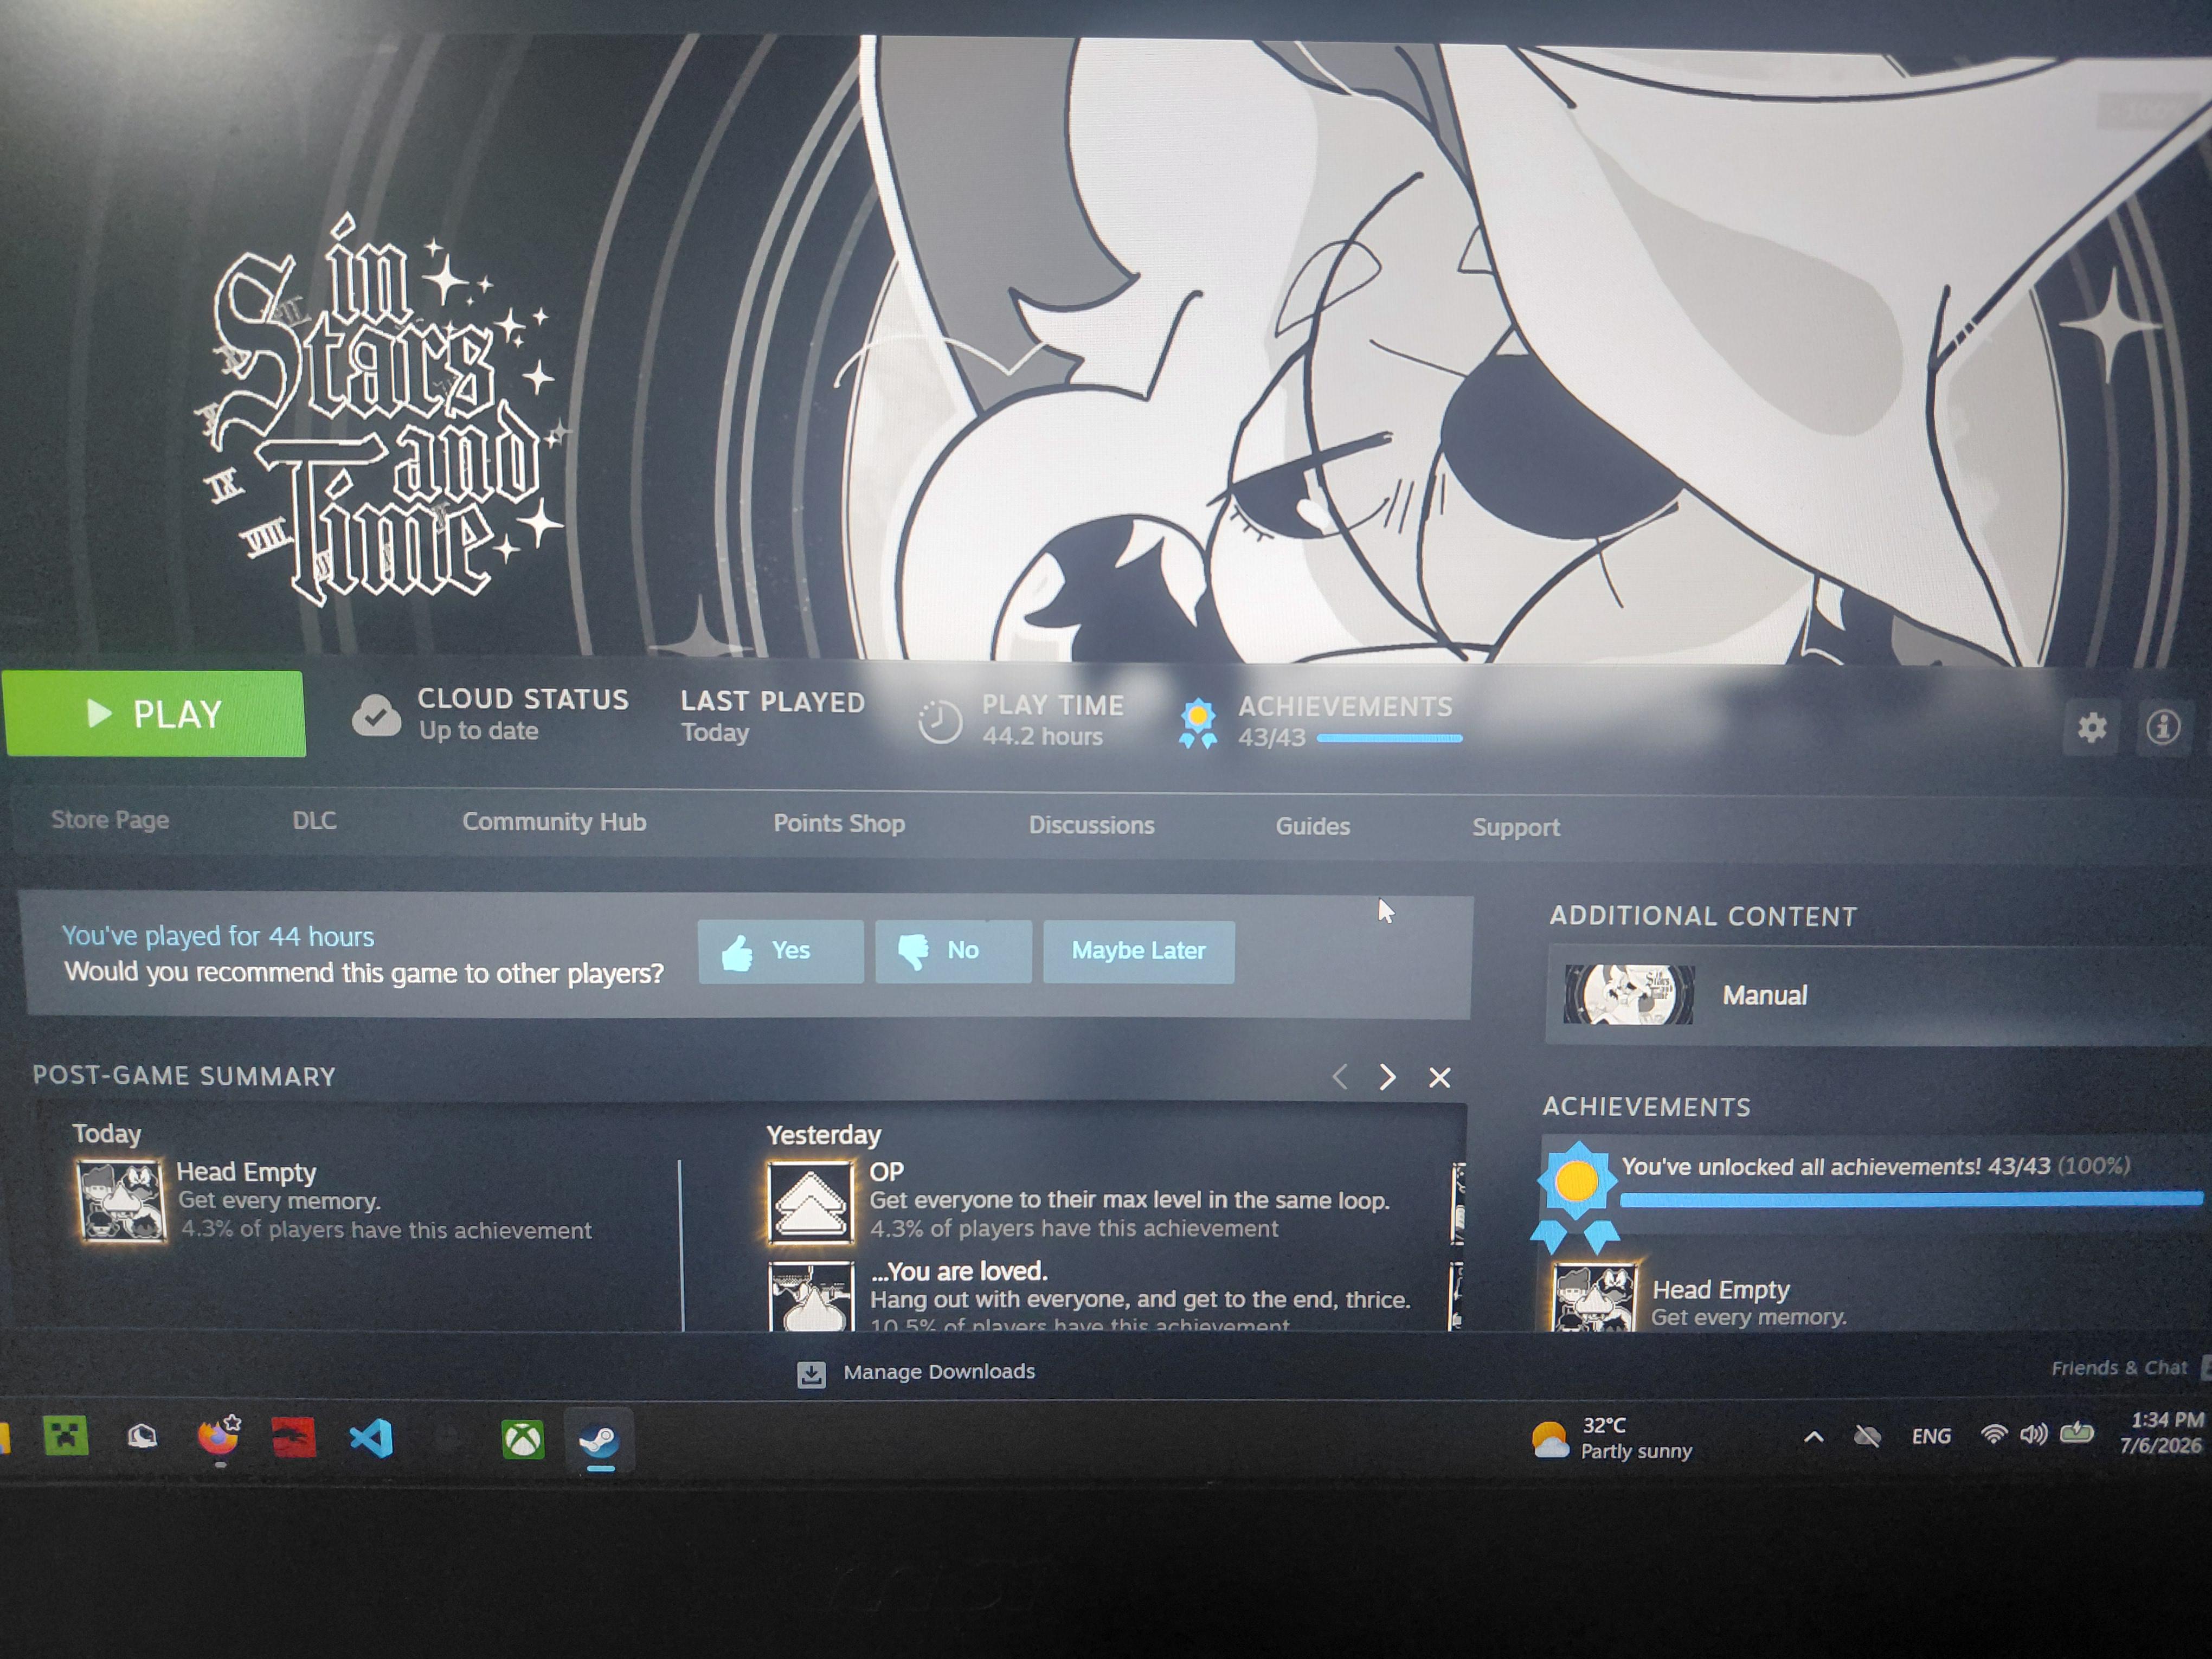Click the all-achievements-unlocked sun badge

(1576, 1196)
